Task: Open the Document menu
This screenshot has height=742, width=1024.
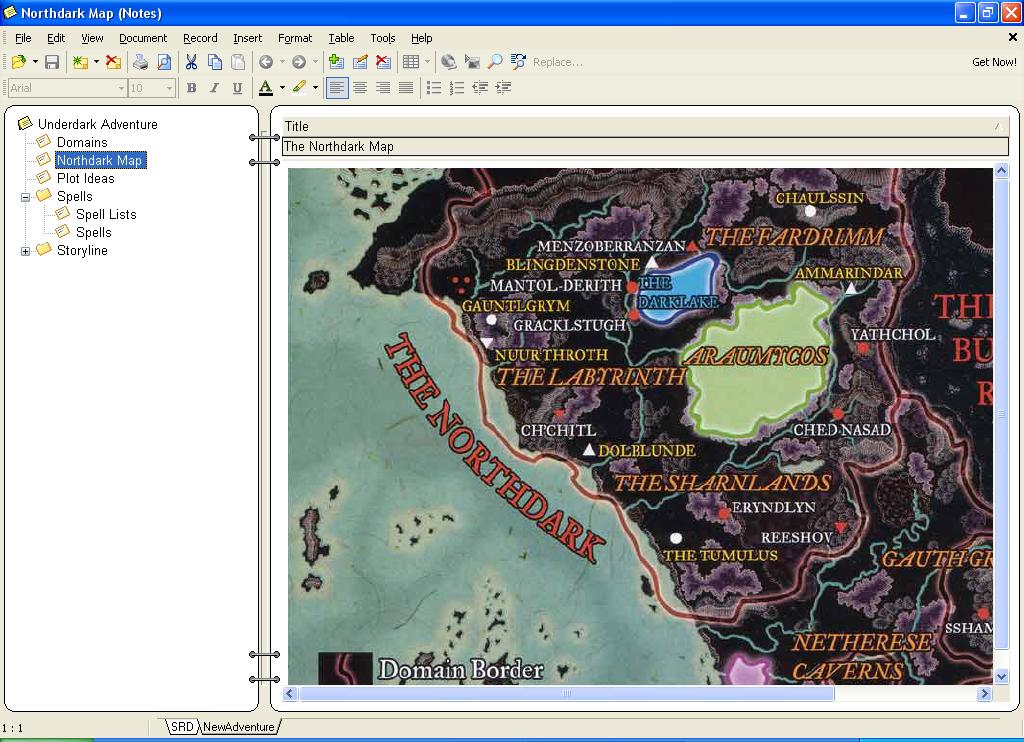Action: (143, 38)
